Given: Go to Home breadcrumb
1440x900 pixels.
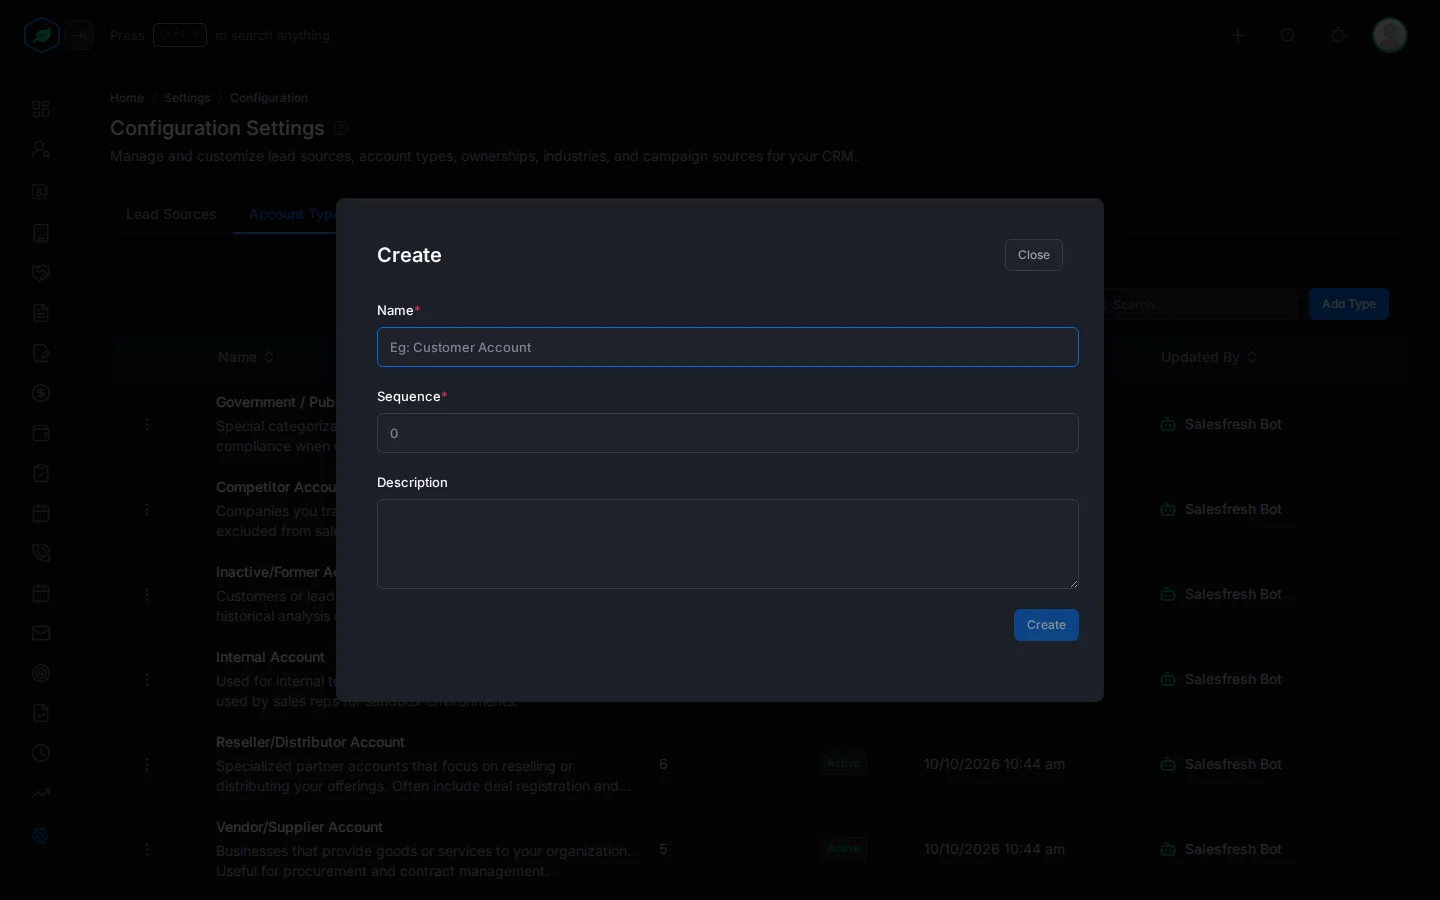Looking at the screenshot, I should pos(127,98).
